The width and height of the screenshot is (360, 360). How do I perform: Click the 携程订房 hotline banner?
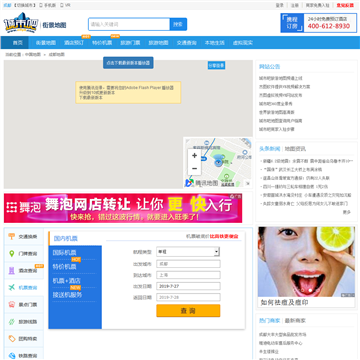click(x=319, y=23)
